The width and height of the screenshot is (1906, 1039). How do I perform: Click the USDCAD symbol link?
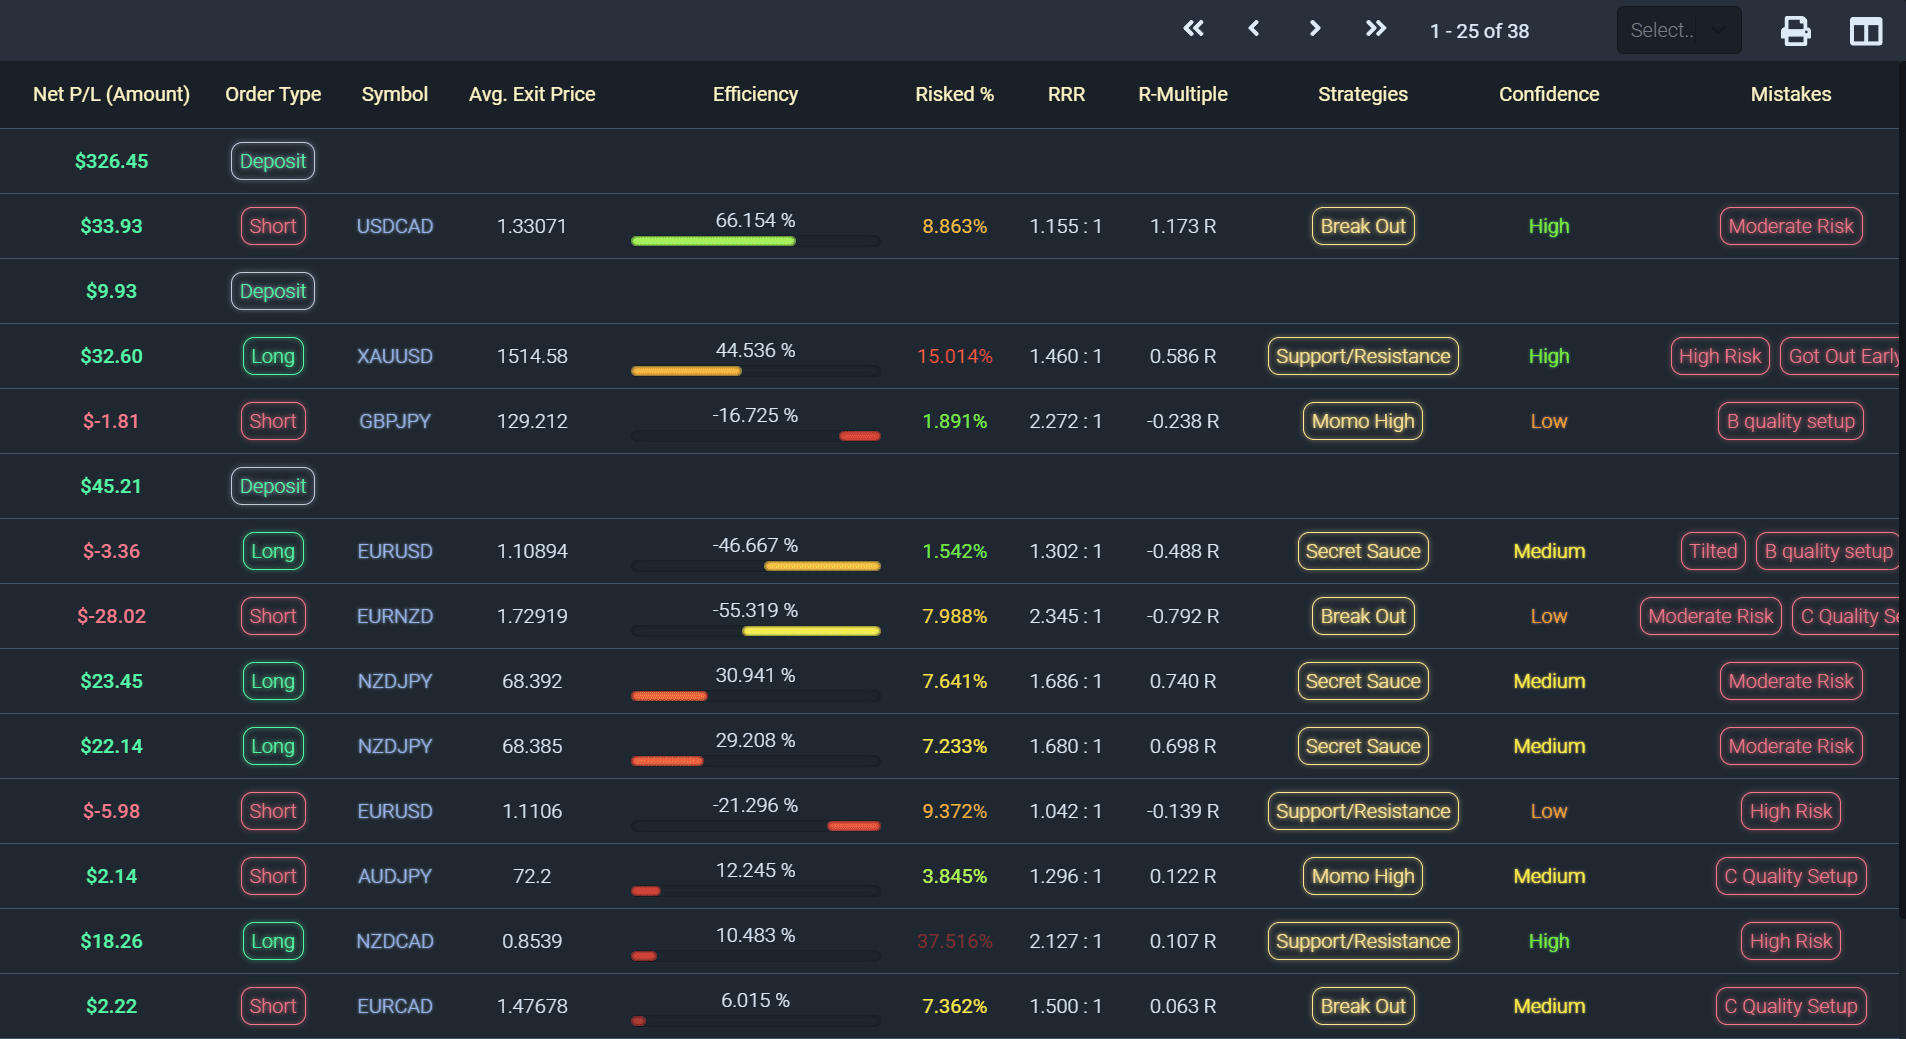click(395, 226)
